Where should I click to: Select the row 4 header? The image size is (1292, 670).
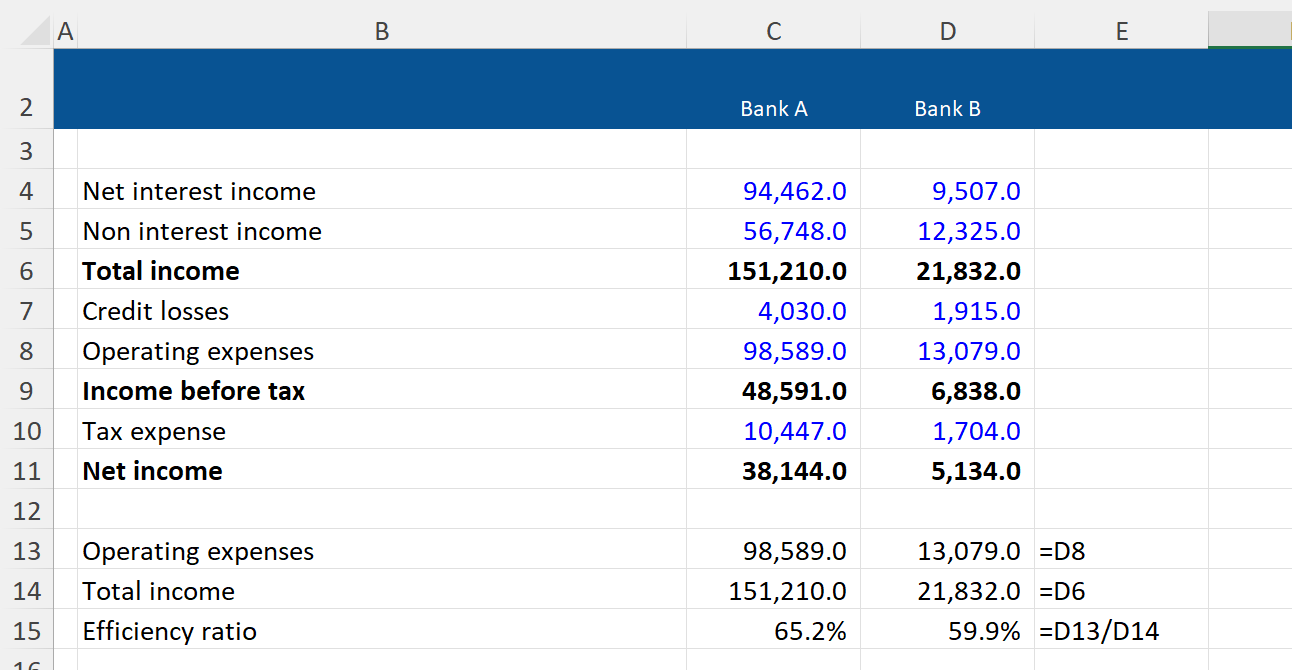pos(26,191)
